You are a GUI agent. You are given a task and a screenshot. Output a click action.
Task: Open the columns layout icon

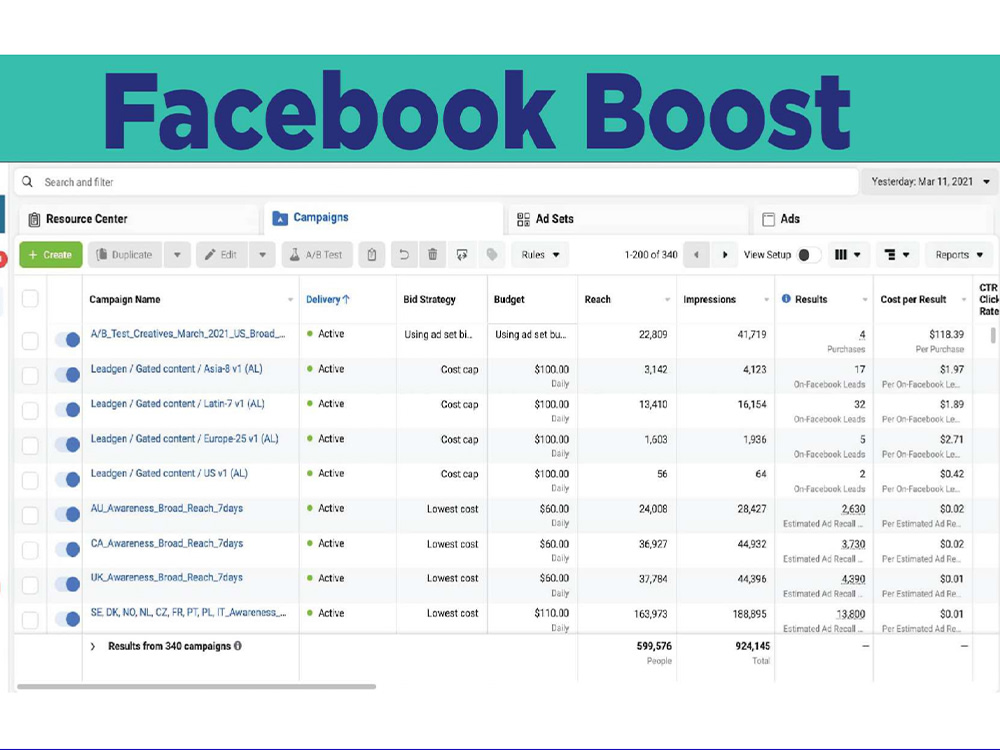(848, 254)
